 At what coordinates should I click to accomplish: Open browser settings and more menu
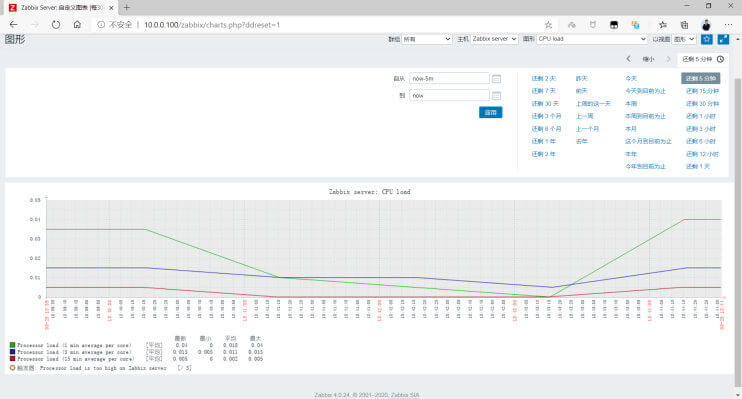click(728, 25)
